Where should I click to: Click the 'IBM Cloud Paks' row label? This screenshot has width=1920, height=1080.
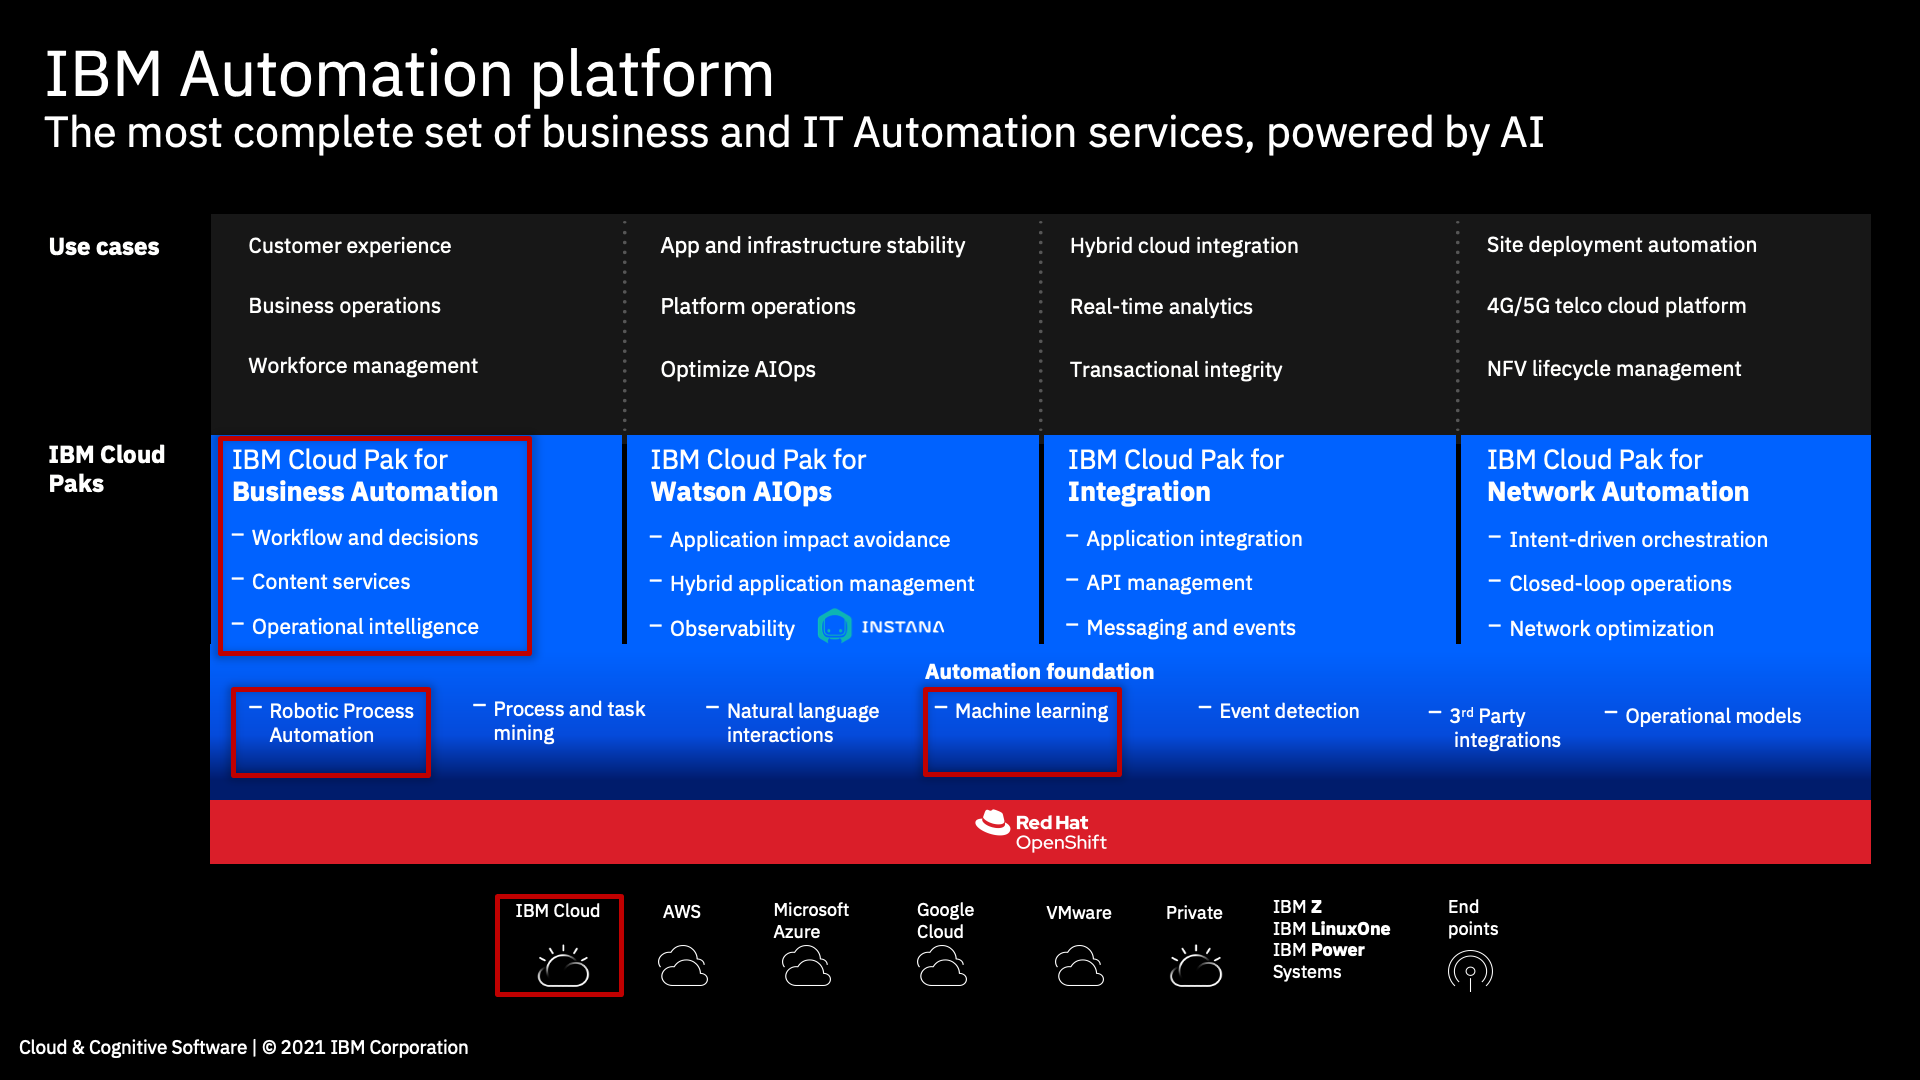(107, 469)
